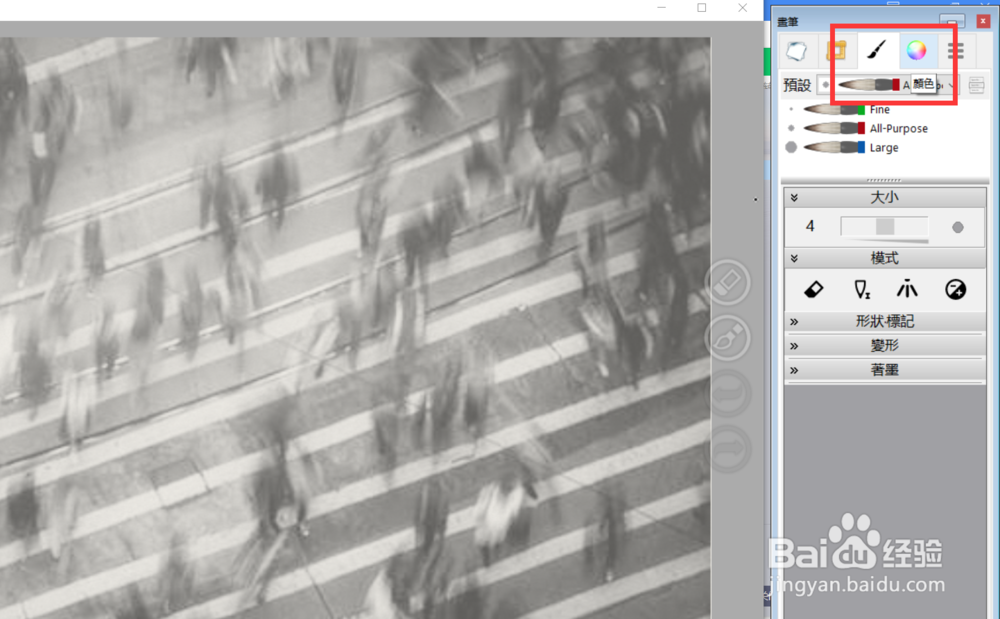Expand the 變形 section

(885, 346)
